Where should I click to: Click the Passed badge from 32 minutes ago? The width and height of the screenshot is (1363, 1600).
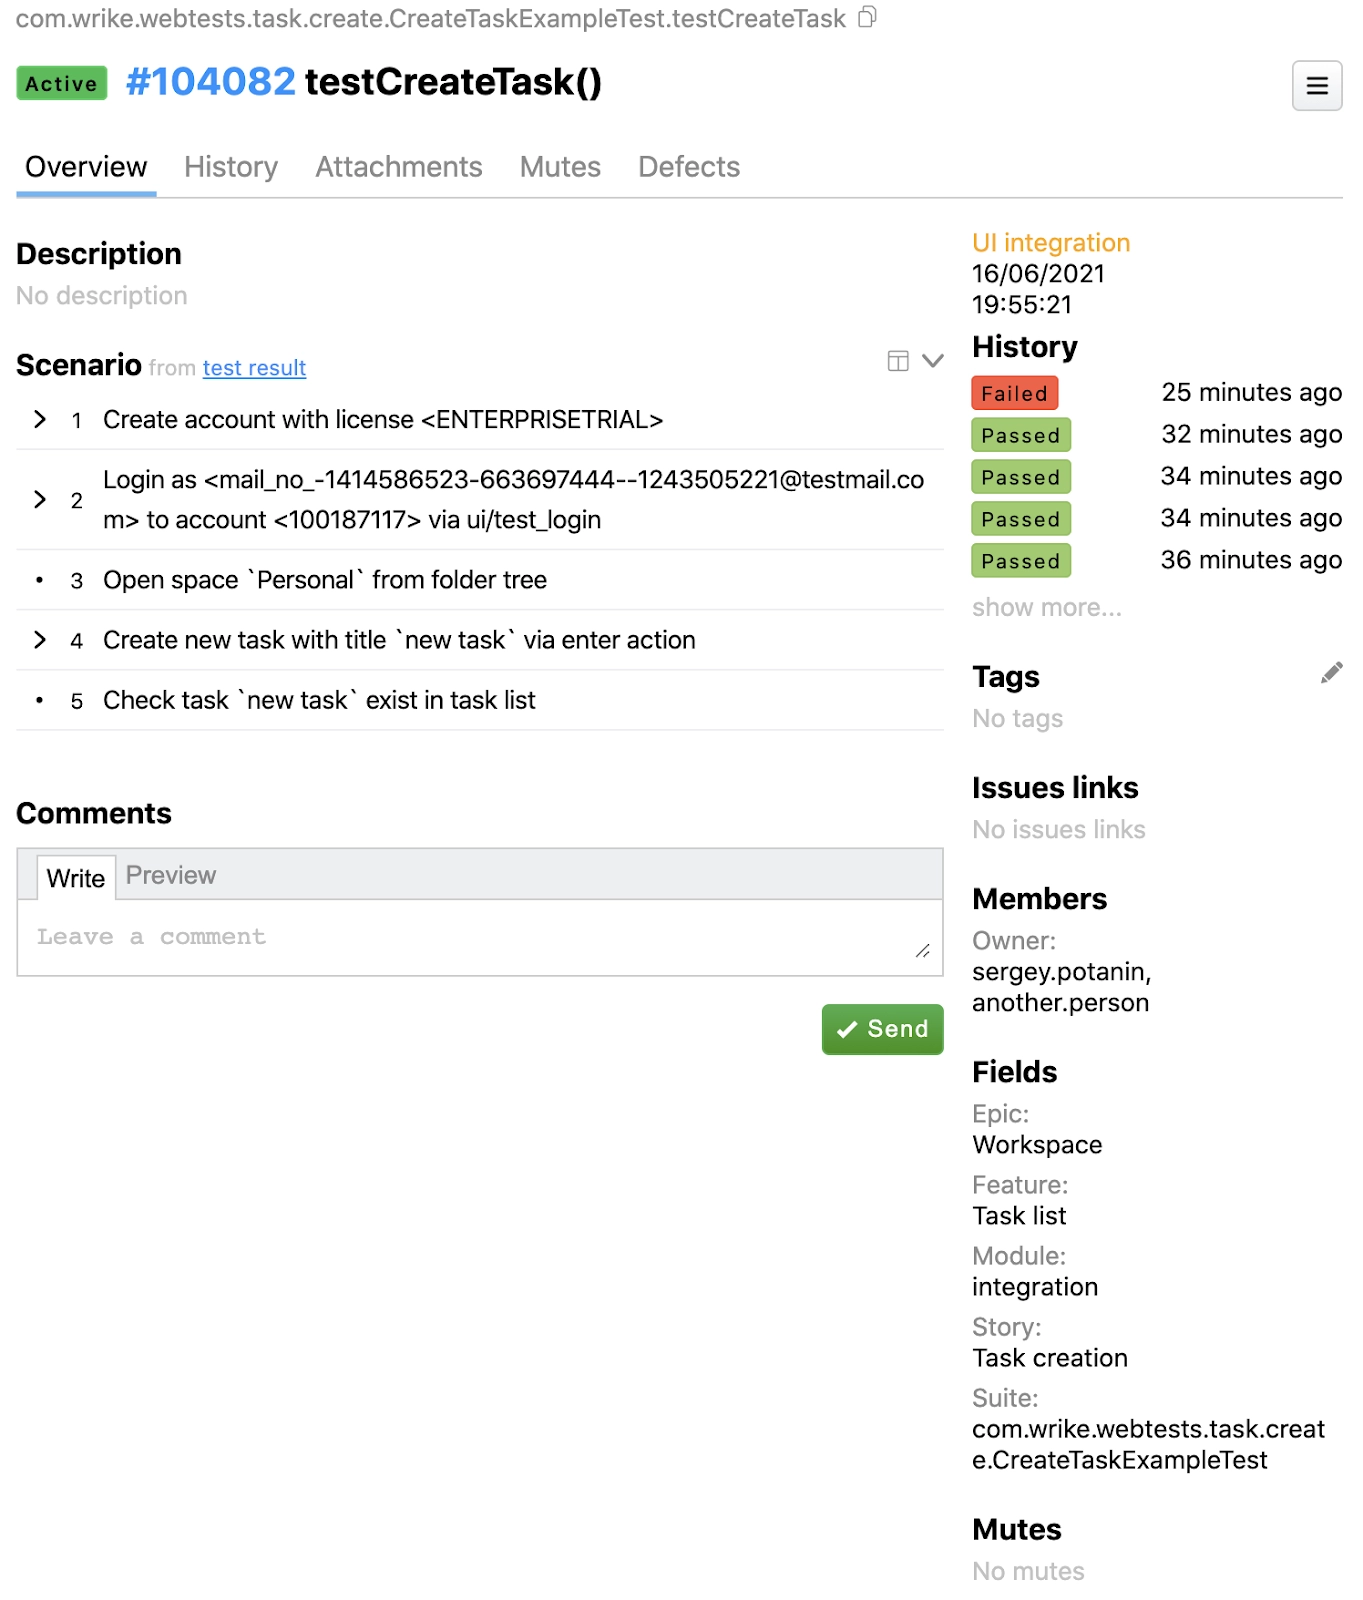[1020, 435]
